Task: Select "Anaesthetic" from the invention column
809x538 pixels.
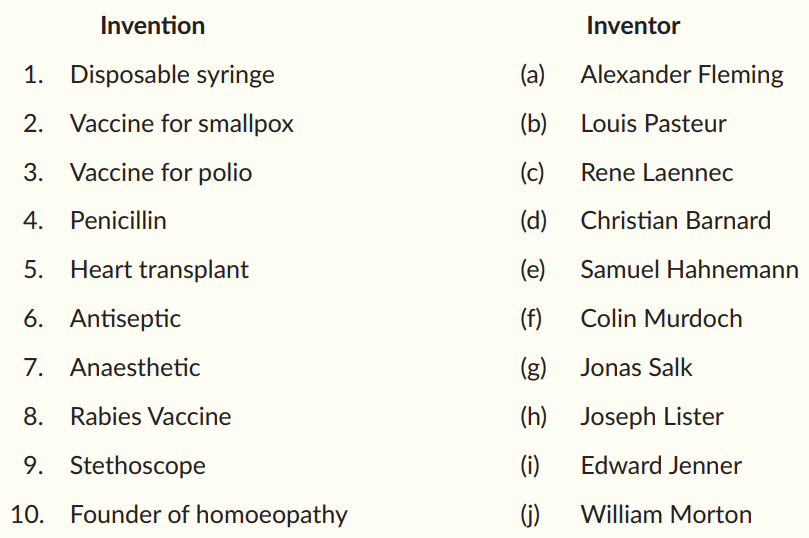Action: 135,368
